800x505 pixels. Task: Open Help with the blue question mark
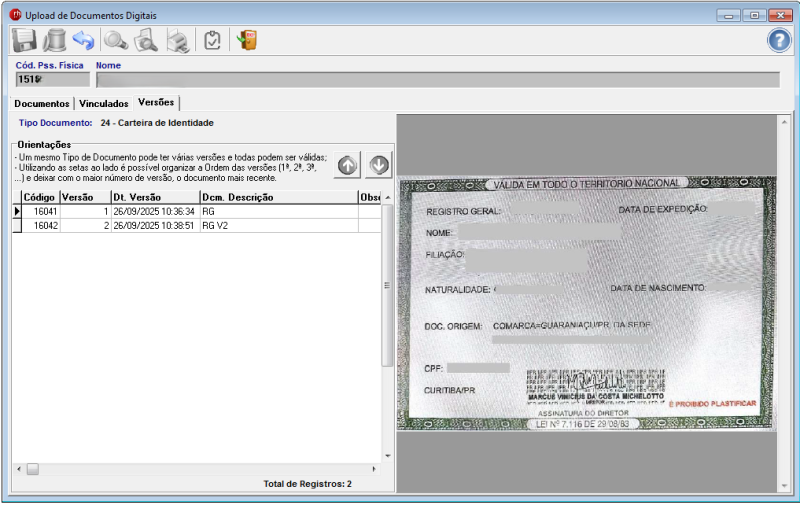[778, 40]
